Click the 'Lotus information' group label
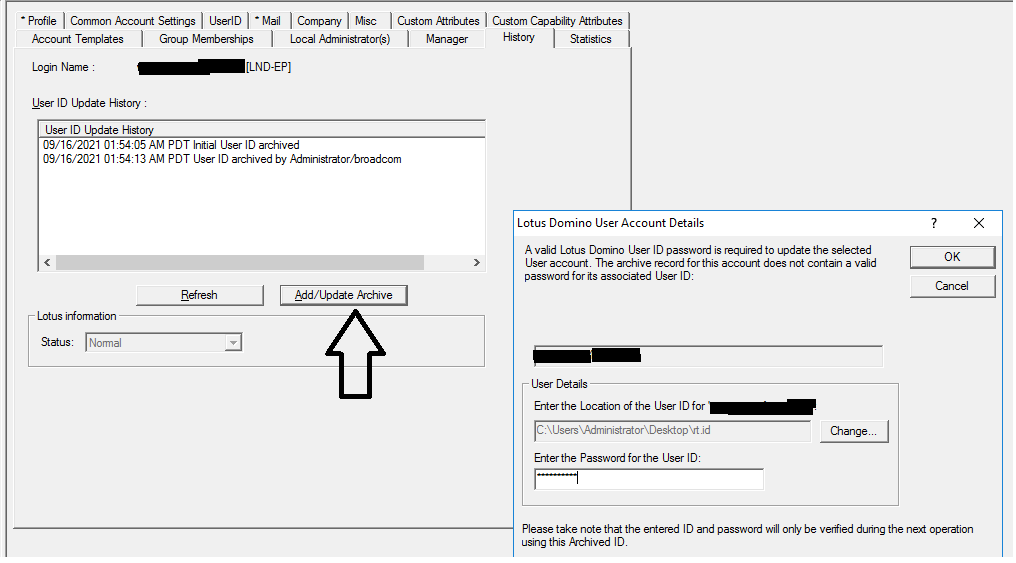 76,316
